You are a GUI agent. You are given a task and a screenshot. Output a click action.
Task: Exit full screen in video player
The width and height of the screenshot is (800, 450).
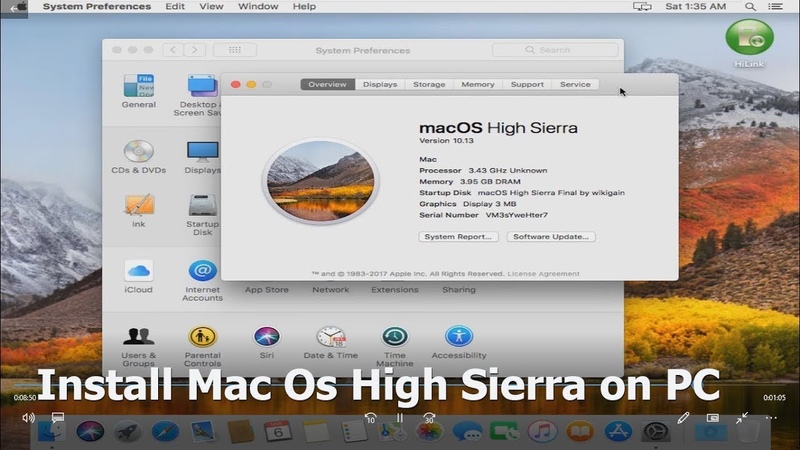pyautogui.click(x=742, y=418)
